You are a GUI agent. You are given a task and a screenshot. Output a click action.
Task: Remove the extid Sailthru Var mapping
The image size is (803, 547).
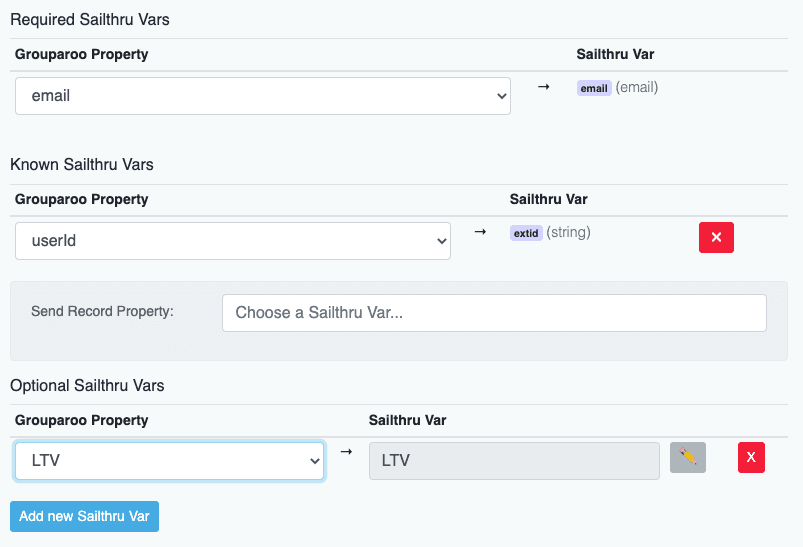pos(716,238)
